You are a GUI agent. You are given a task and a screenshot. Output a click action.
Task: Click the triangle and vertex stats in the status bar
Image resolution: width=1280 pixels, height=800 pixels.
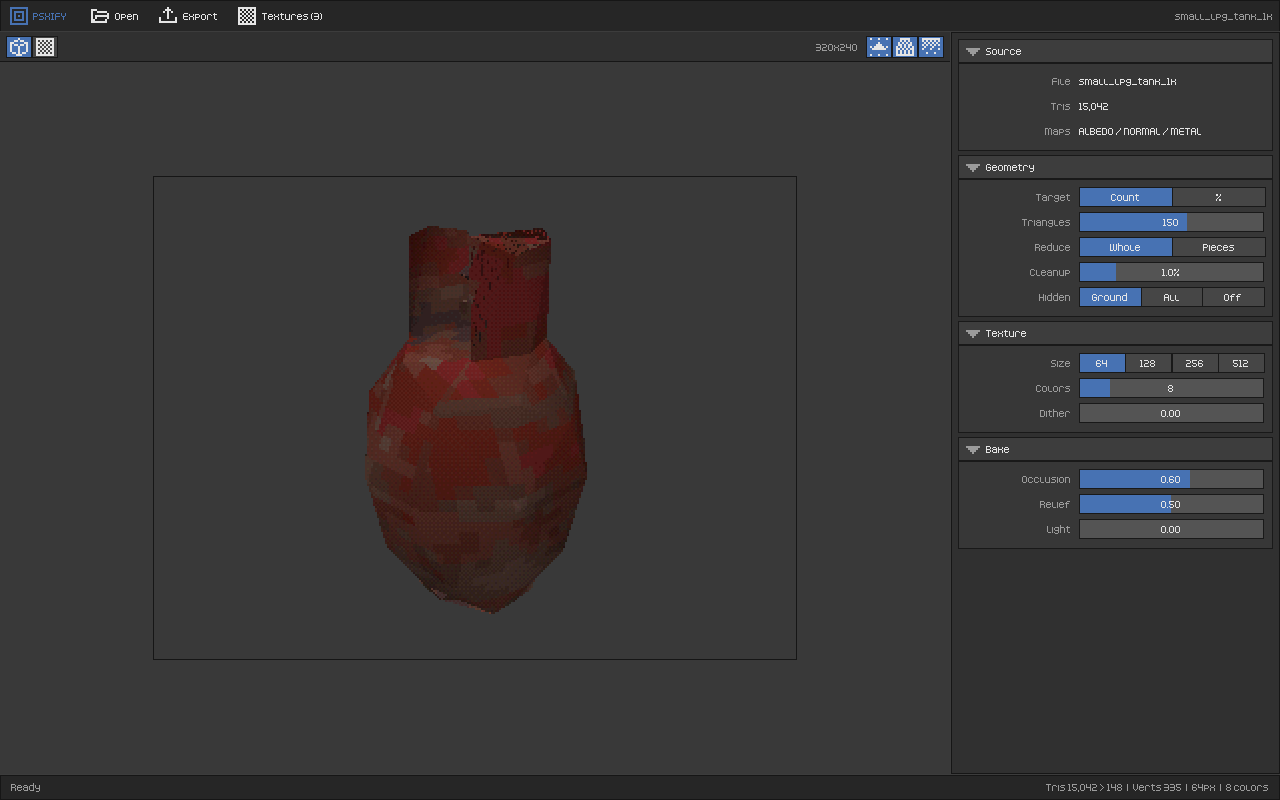click(1113, 788)
